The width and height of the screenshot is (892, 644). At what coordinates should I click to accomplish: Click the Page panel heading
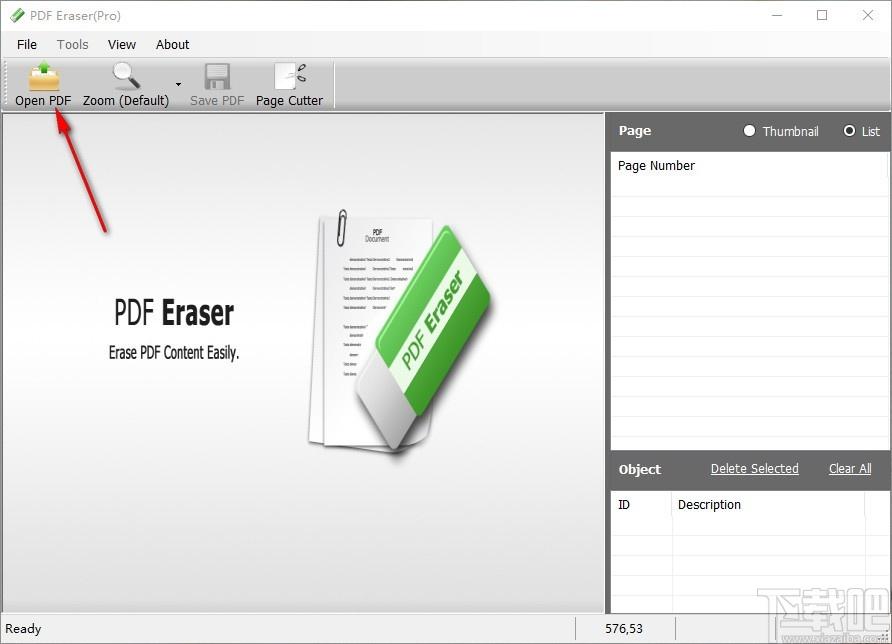[x=635, y=131]
